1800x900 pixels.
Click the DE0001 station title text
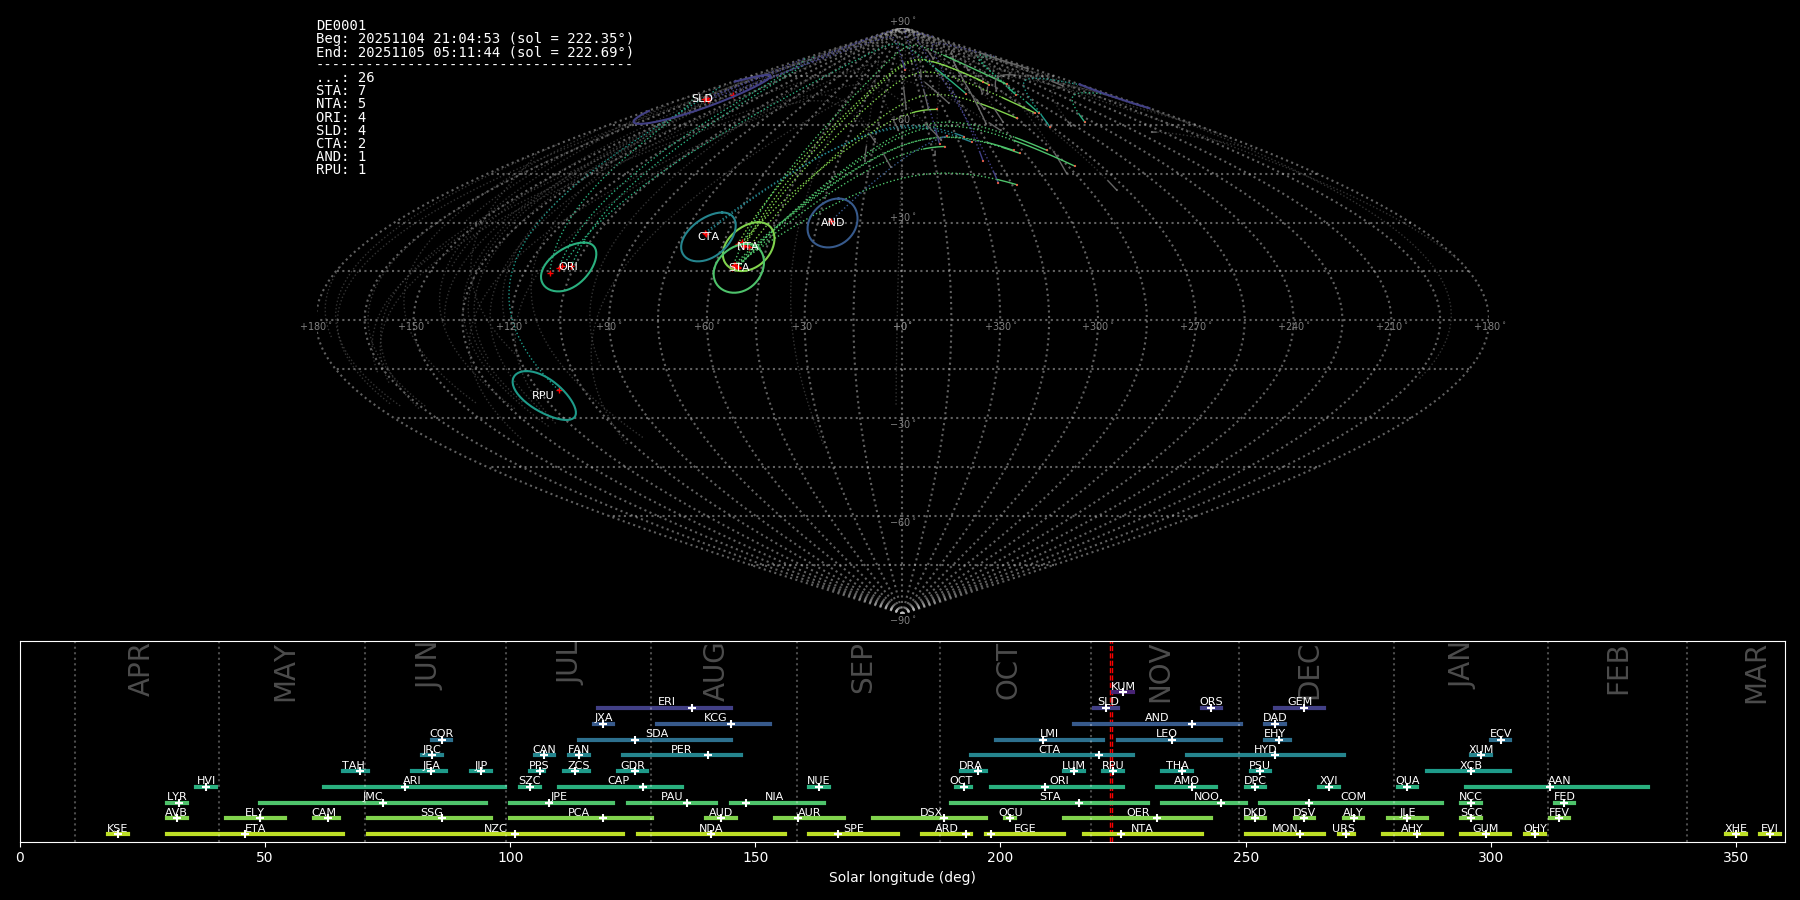[341, 26]
